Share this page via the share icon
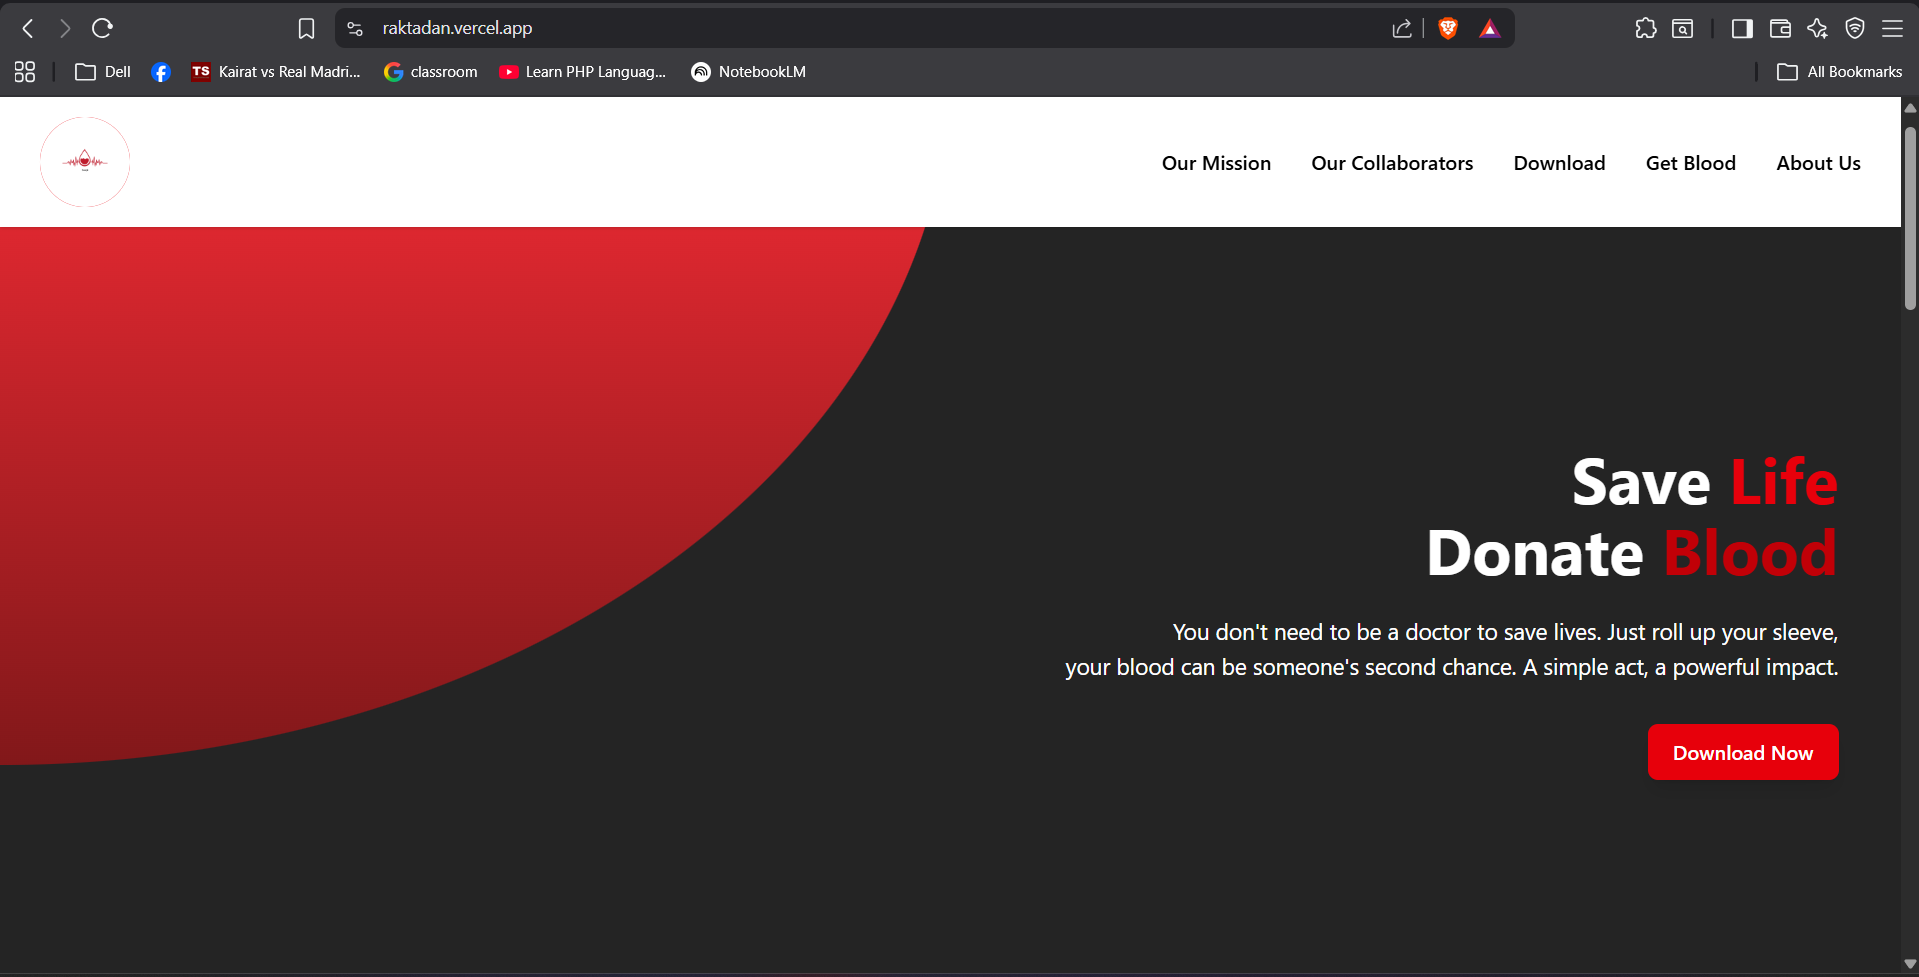1919x977 pixels. pos(1401,28)
